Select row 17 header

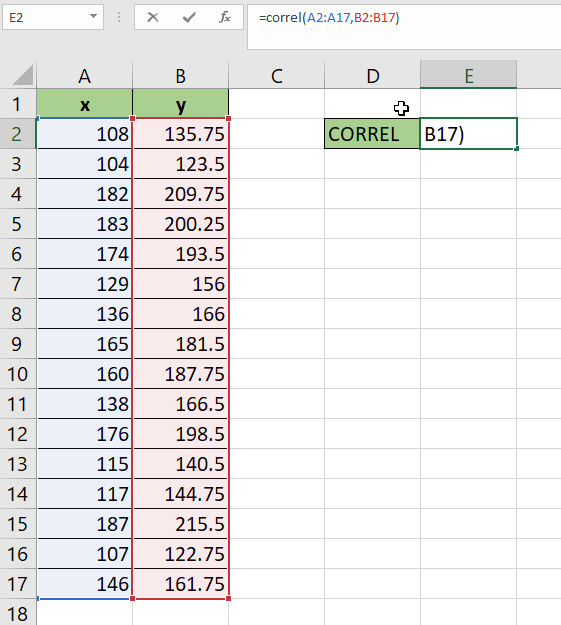click(x=18, y=584)
